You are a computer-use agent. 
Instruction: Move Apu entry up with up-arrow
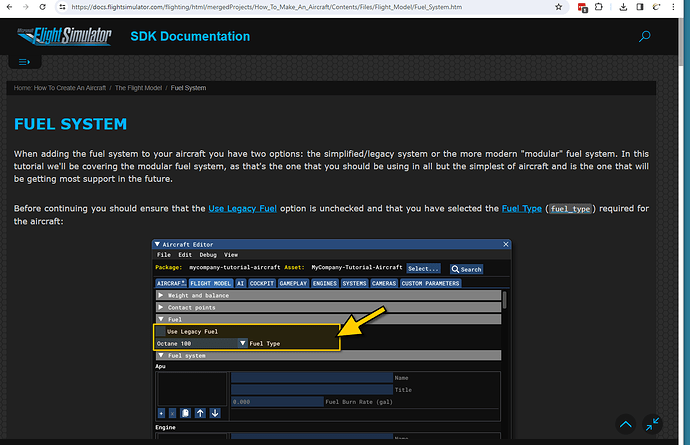click(x=200, y=413)
